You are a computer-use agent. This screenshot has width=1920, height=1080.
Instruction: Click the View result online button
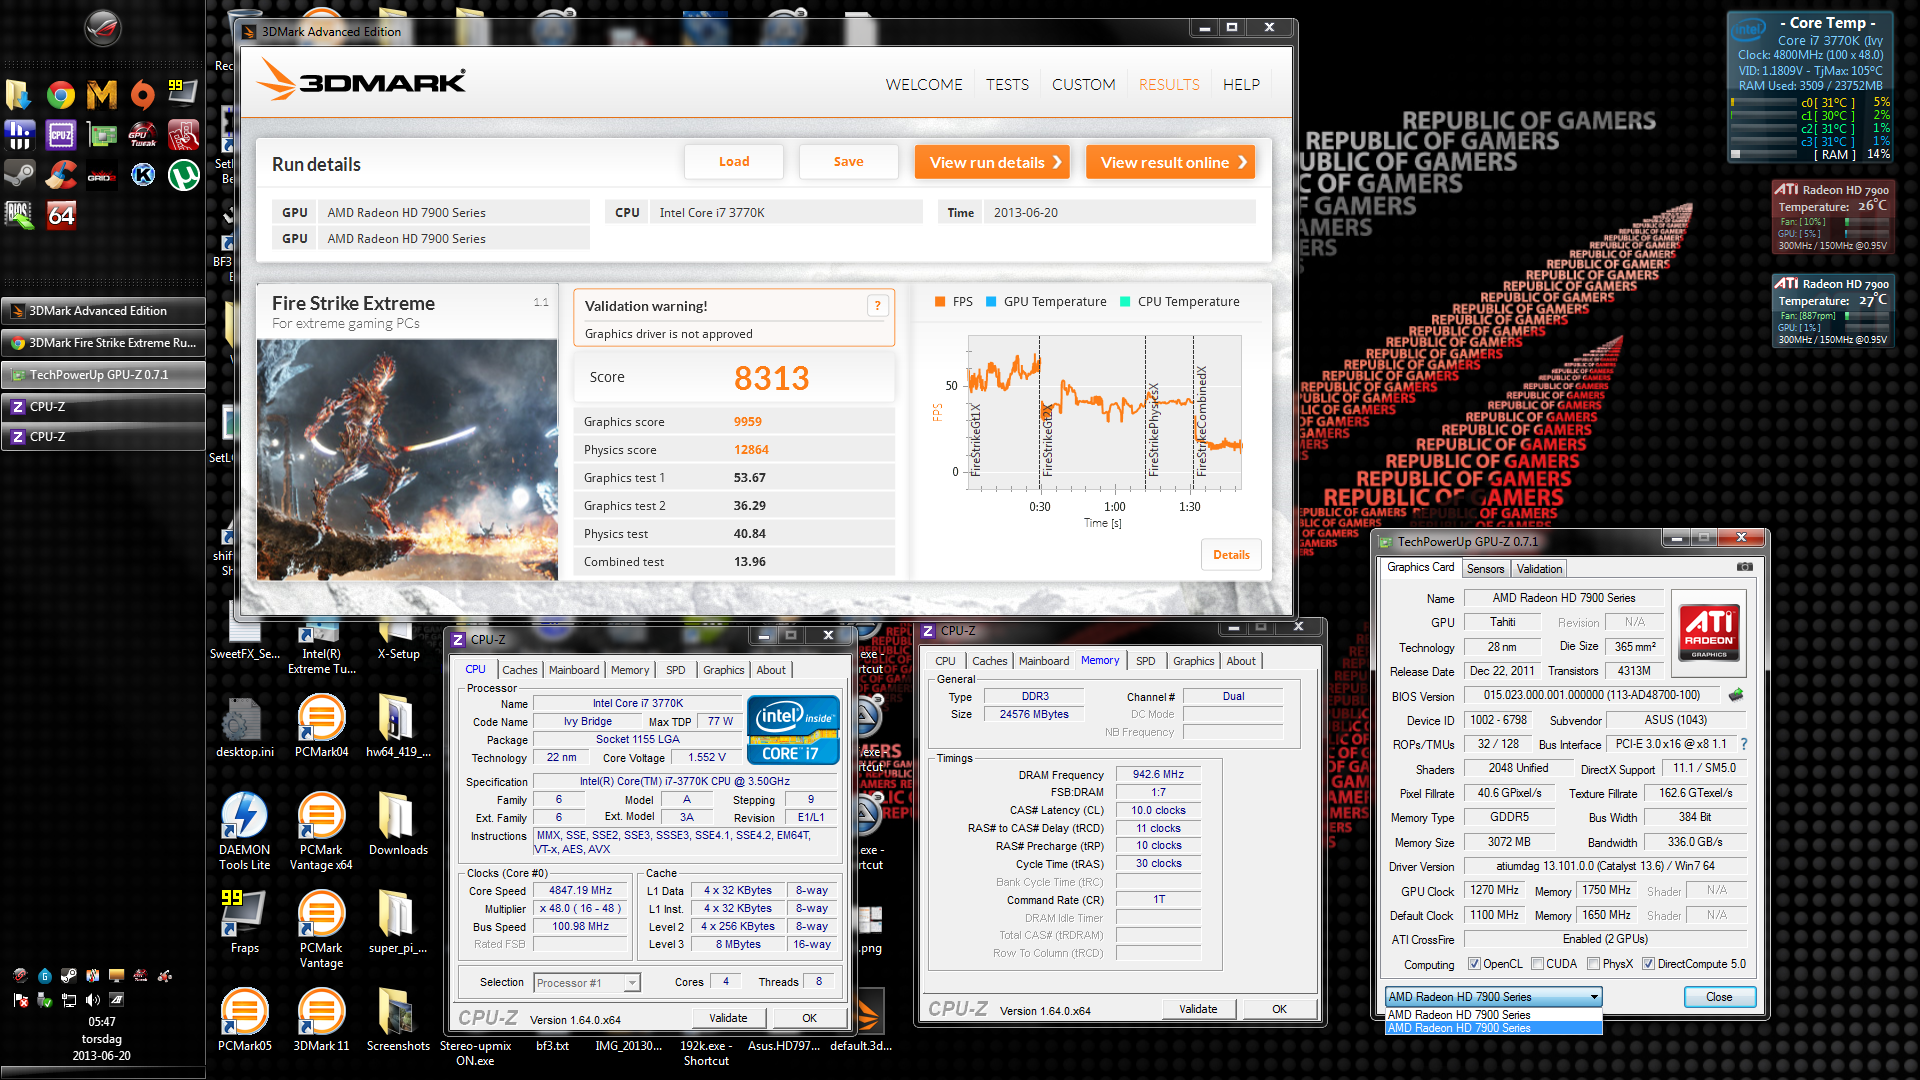click(x=1170, y=162)
